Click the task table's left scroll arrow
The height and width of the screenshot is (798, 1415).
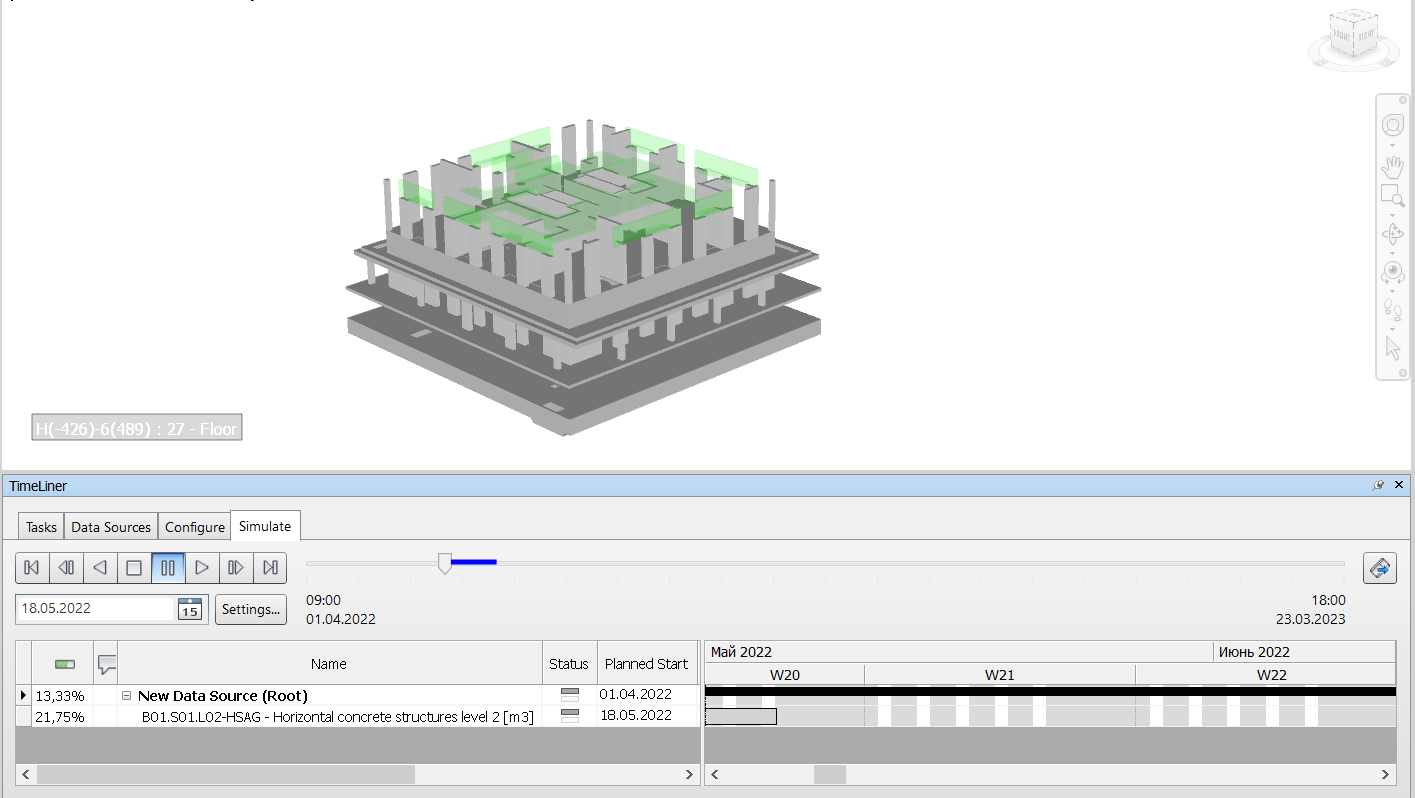(26, 775)
